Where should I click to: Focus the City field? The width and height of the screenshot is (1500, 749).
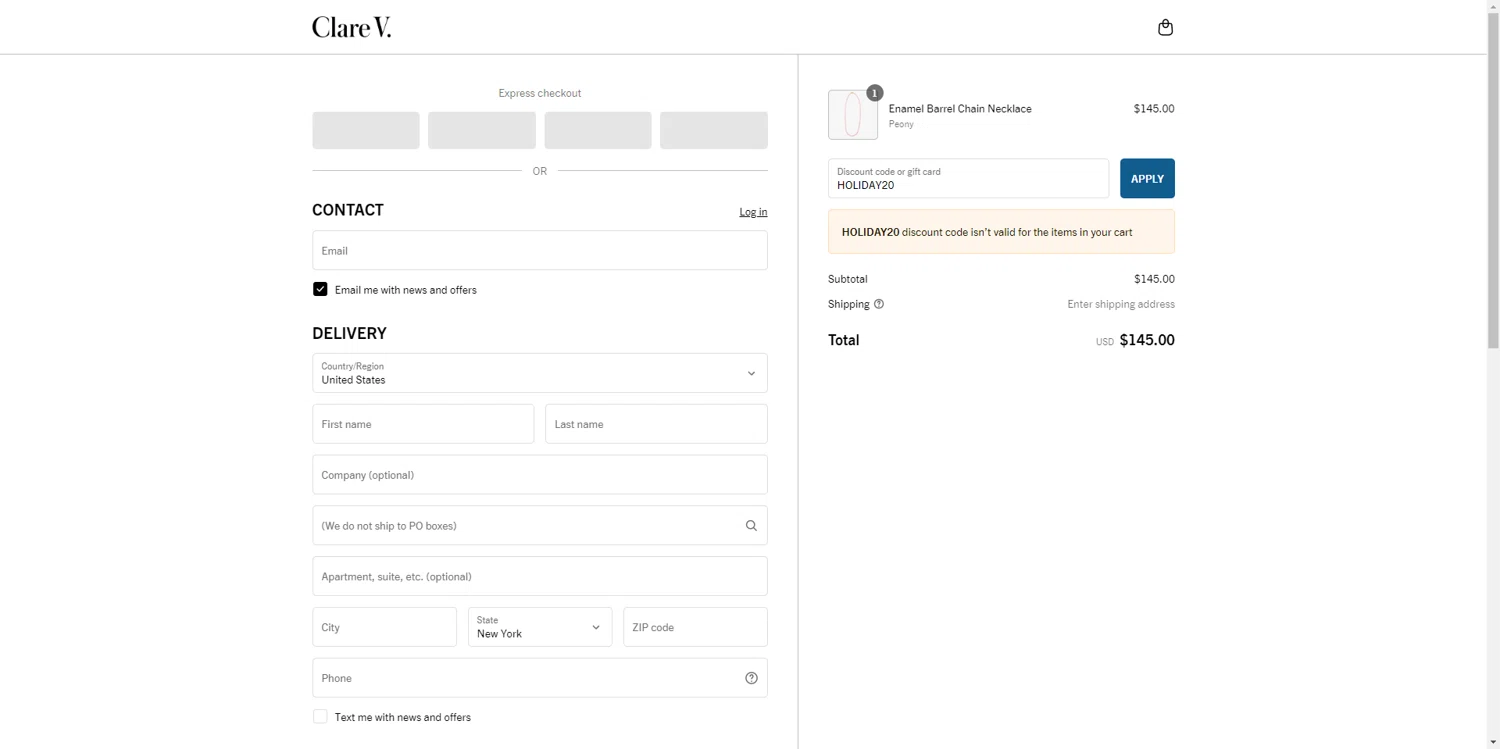click(384, 627)
